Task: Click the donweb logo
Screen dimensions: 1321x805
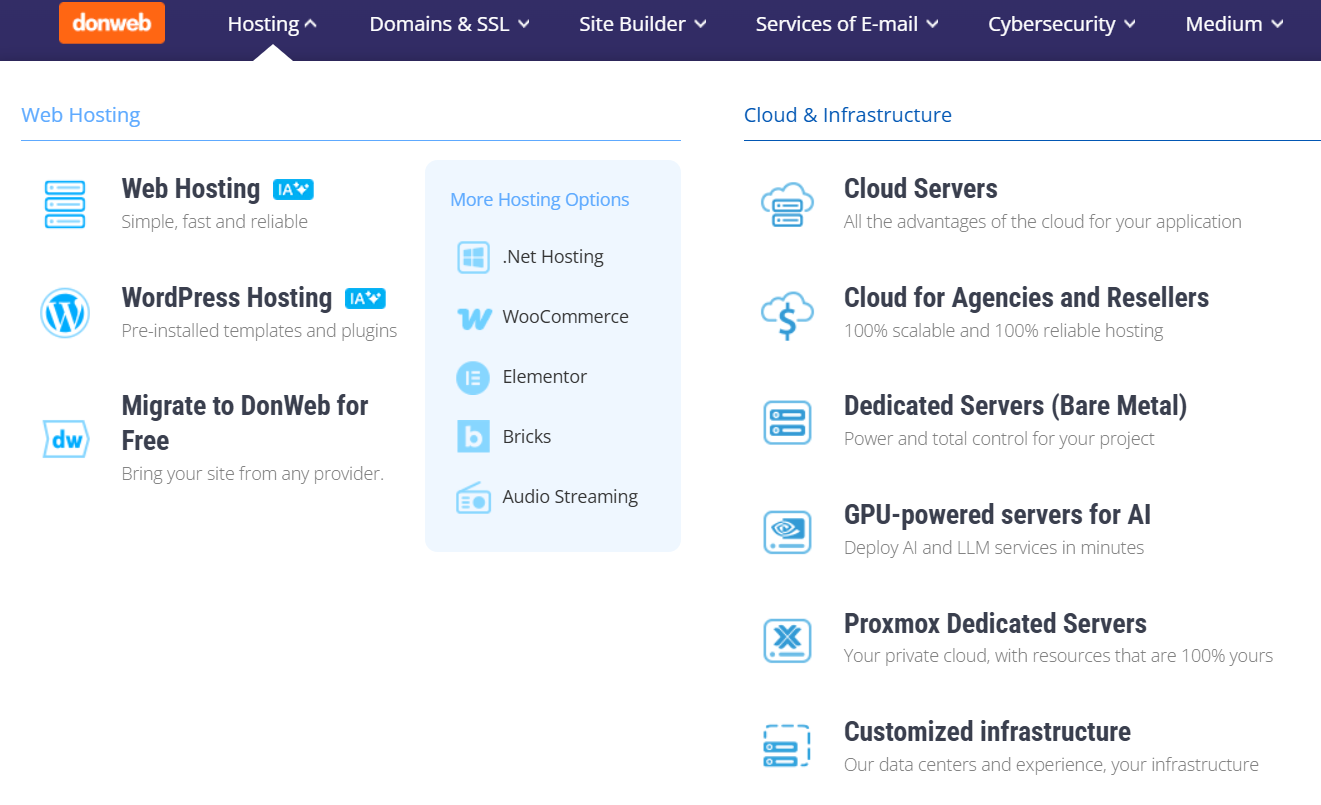Action: tap(112, 23)
